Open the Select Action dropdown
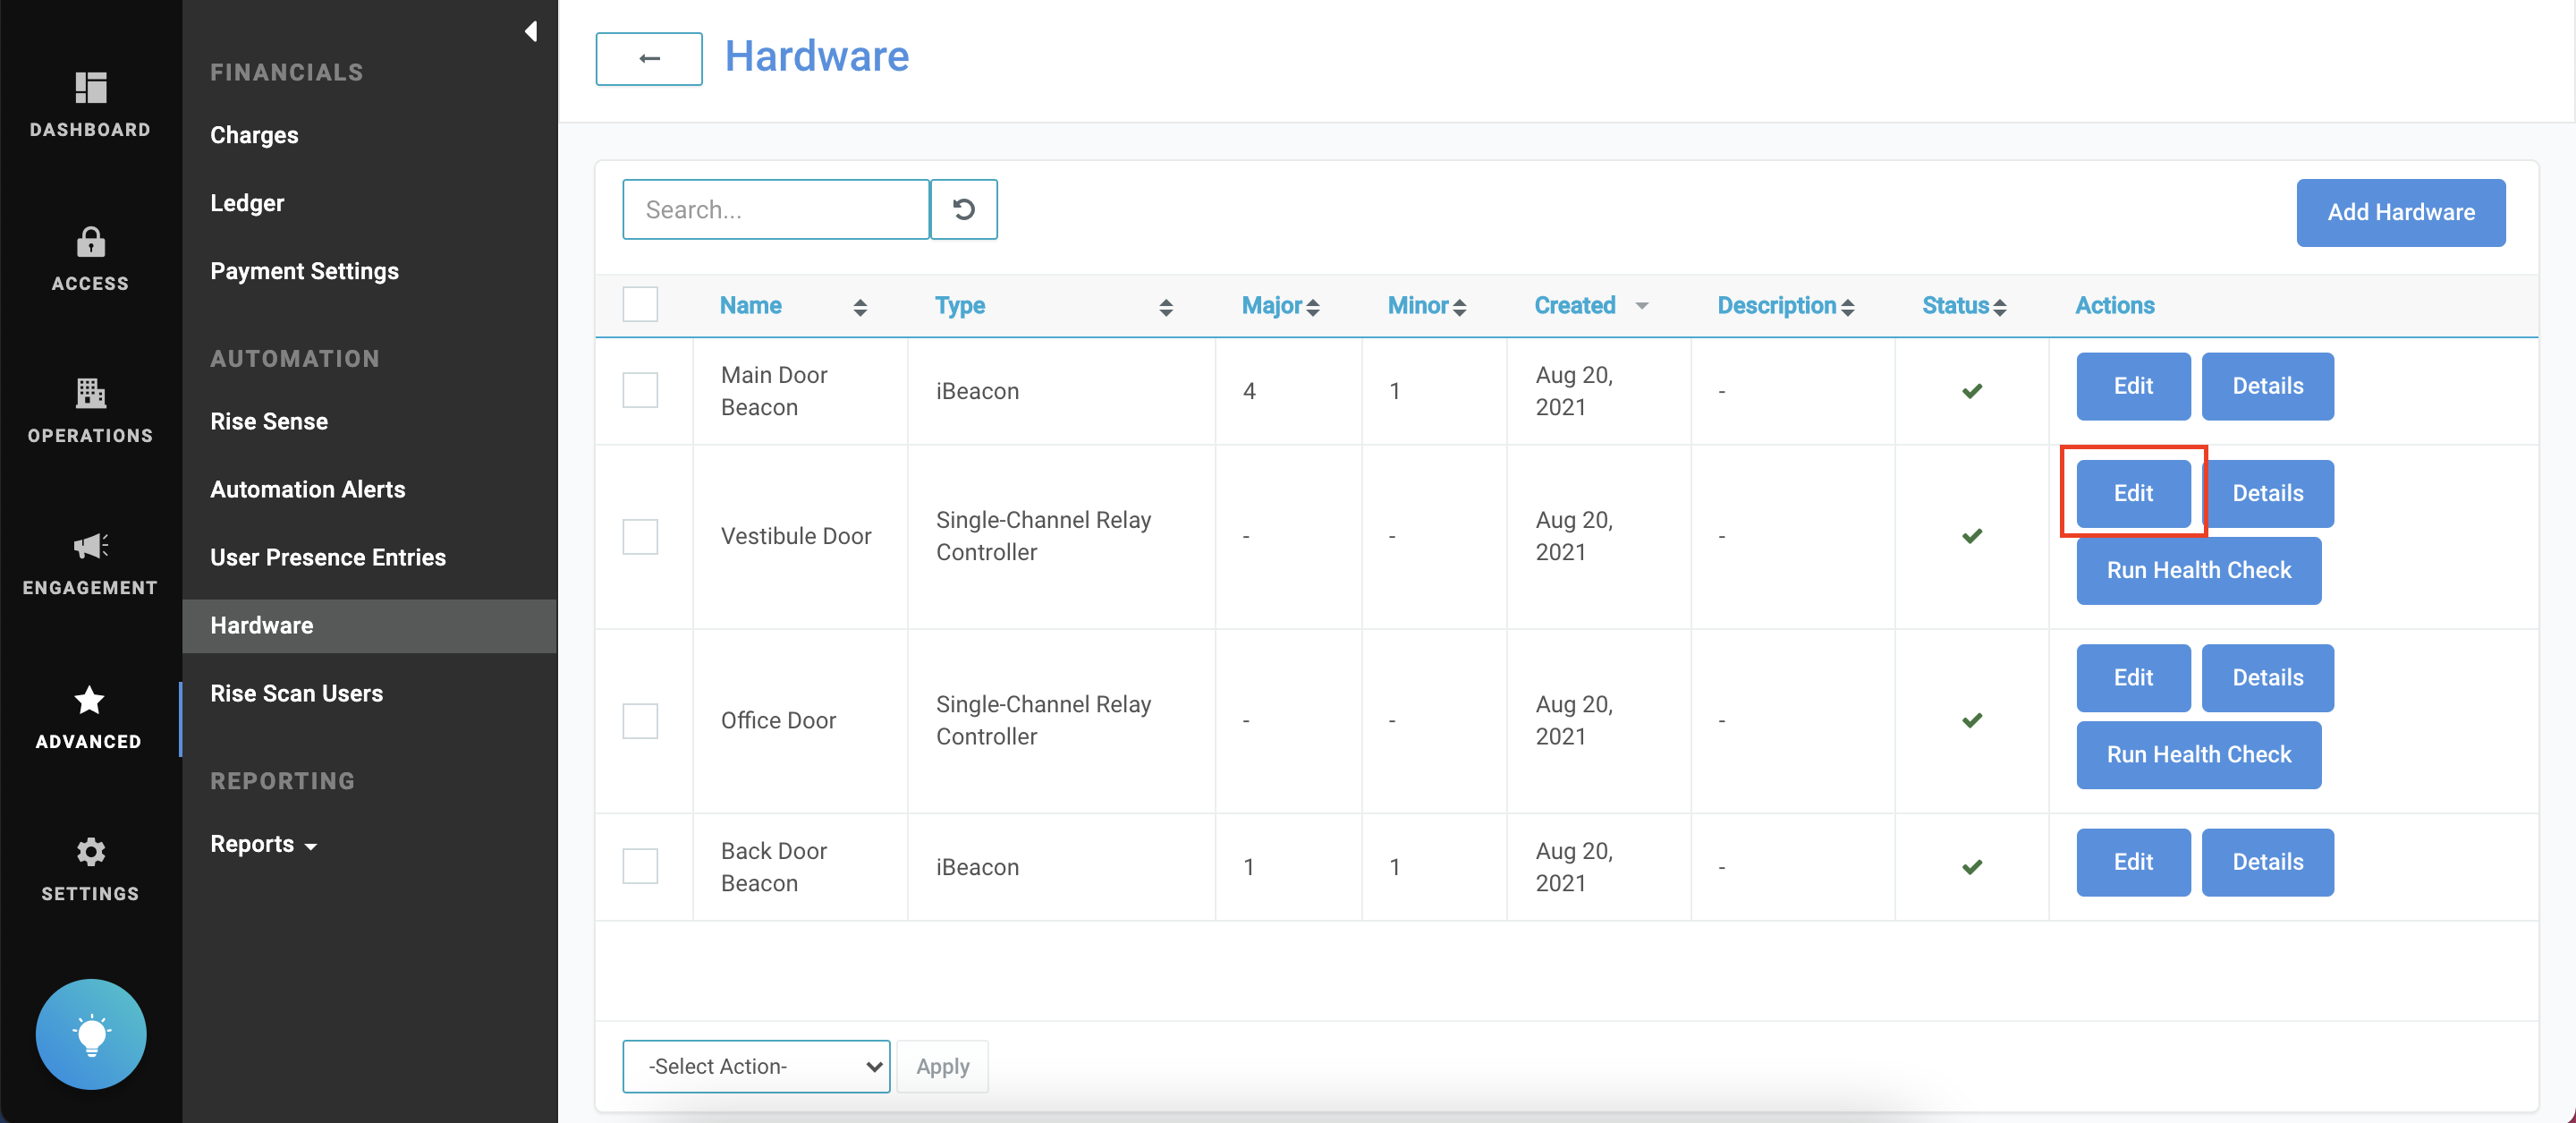2576x1123 pixels. point(756,1066)
